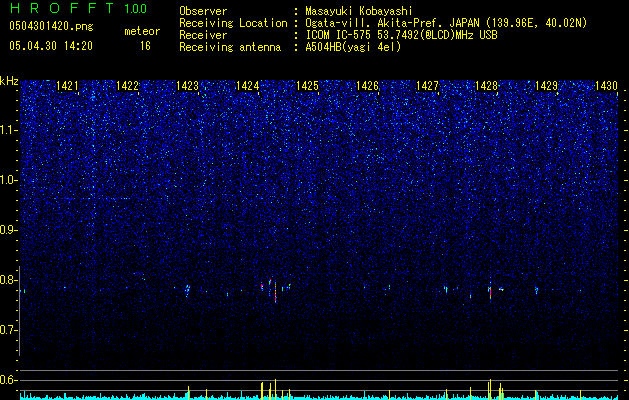The height and width of the screenshot is (400, 629).
Task: Click the Receiving antenna label
Action: tap(230, 47)
